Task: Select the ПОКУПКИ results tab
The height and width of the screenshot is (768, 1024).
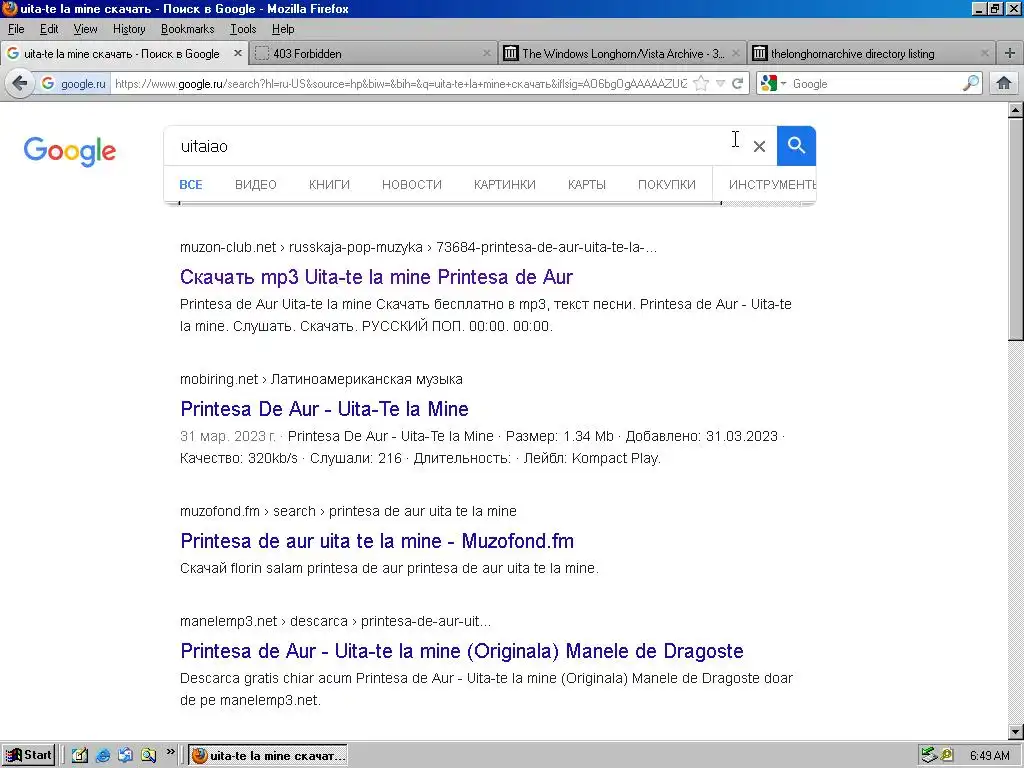Action: tap(667, 185)
